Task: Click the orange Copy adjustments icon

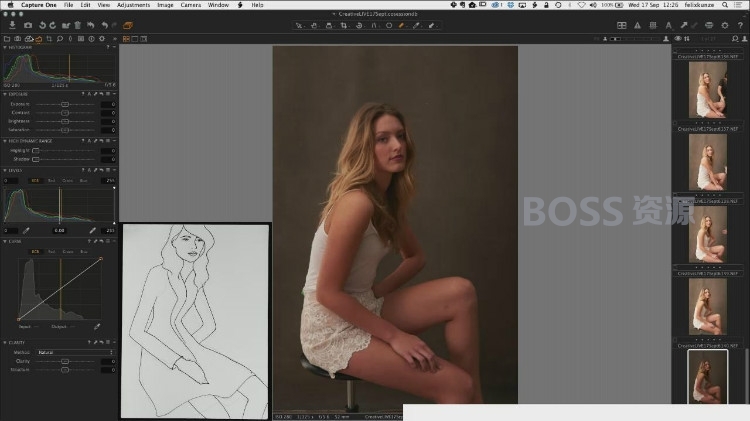Action: [x=128, y=25]
